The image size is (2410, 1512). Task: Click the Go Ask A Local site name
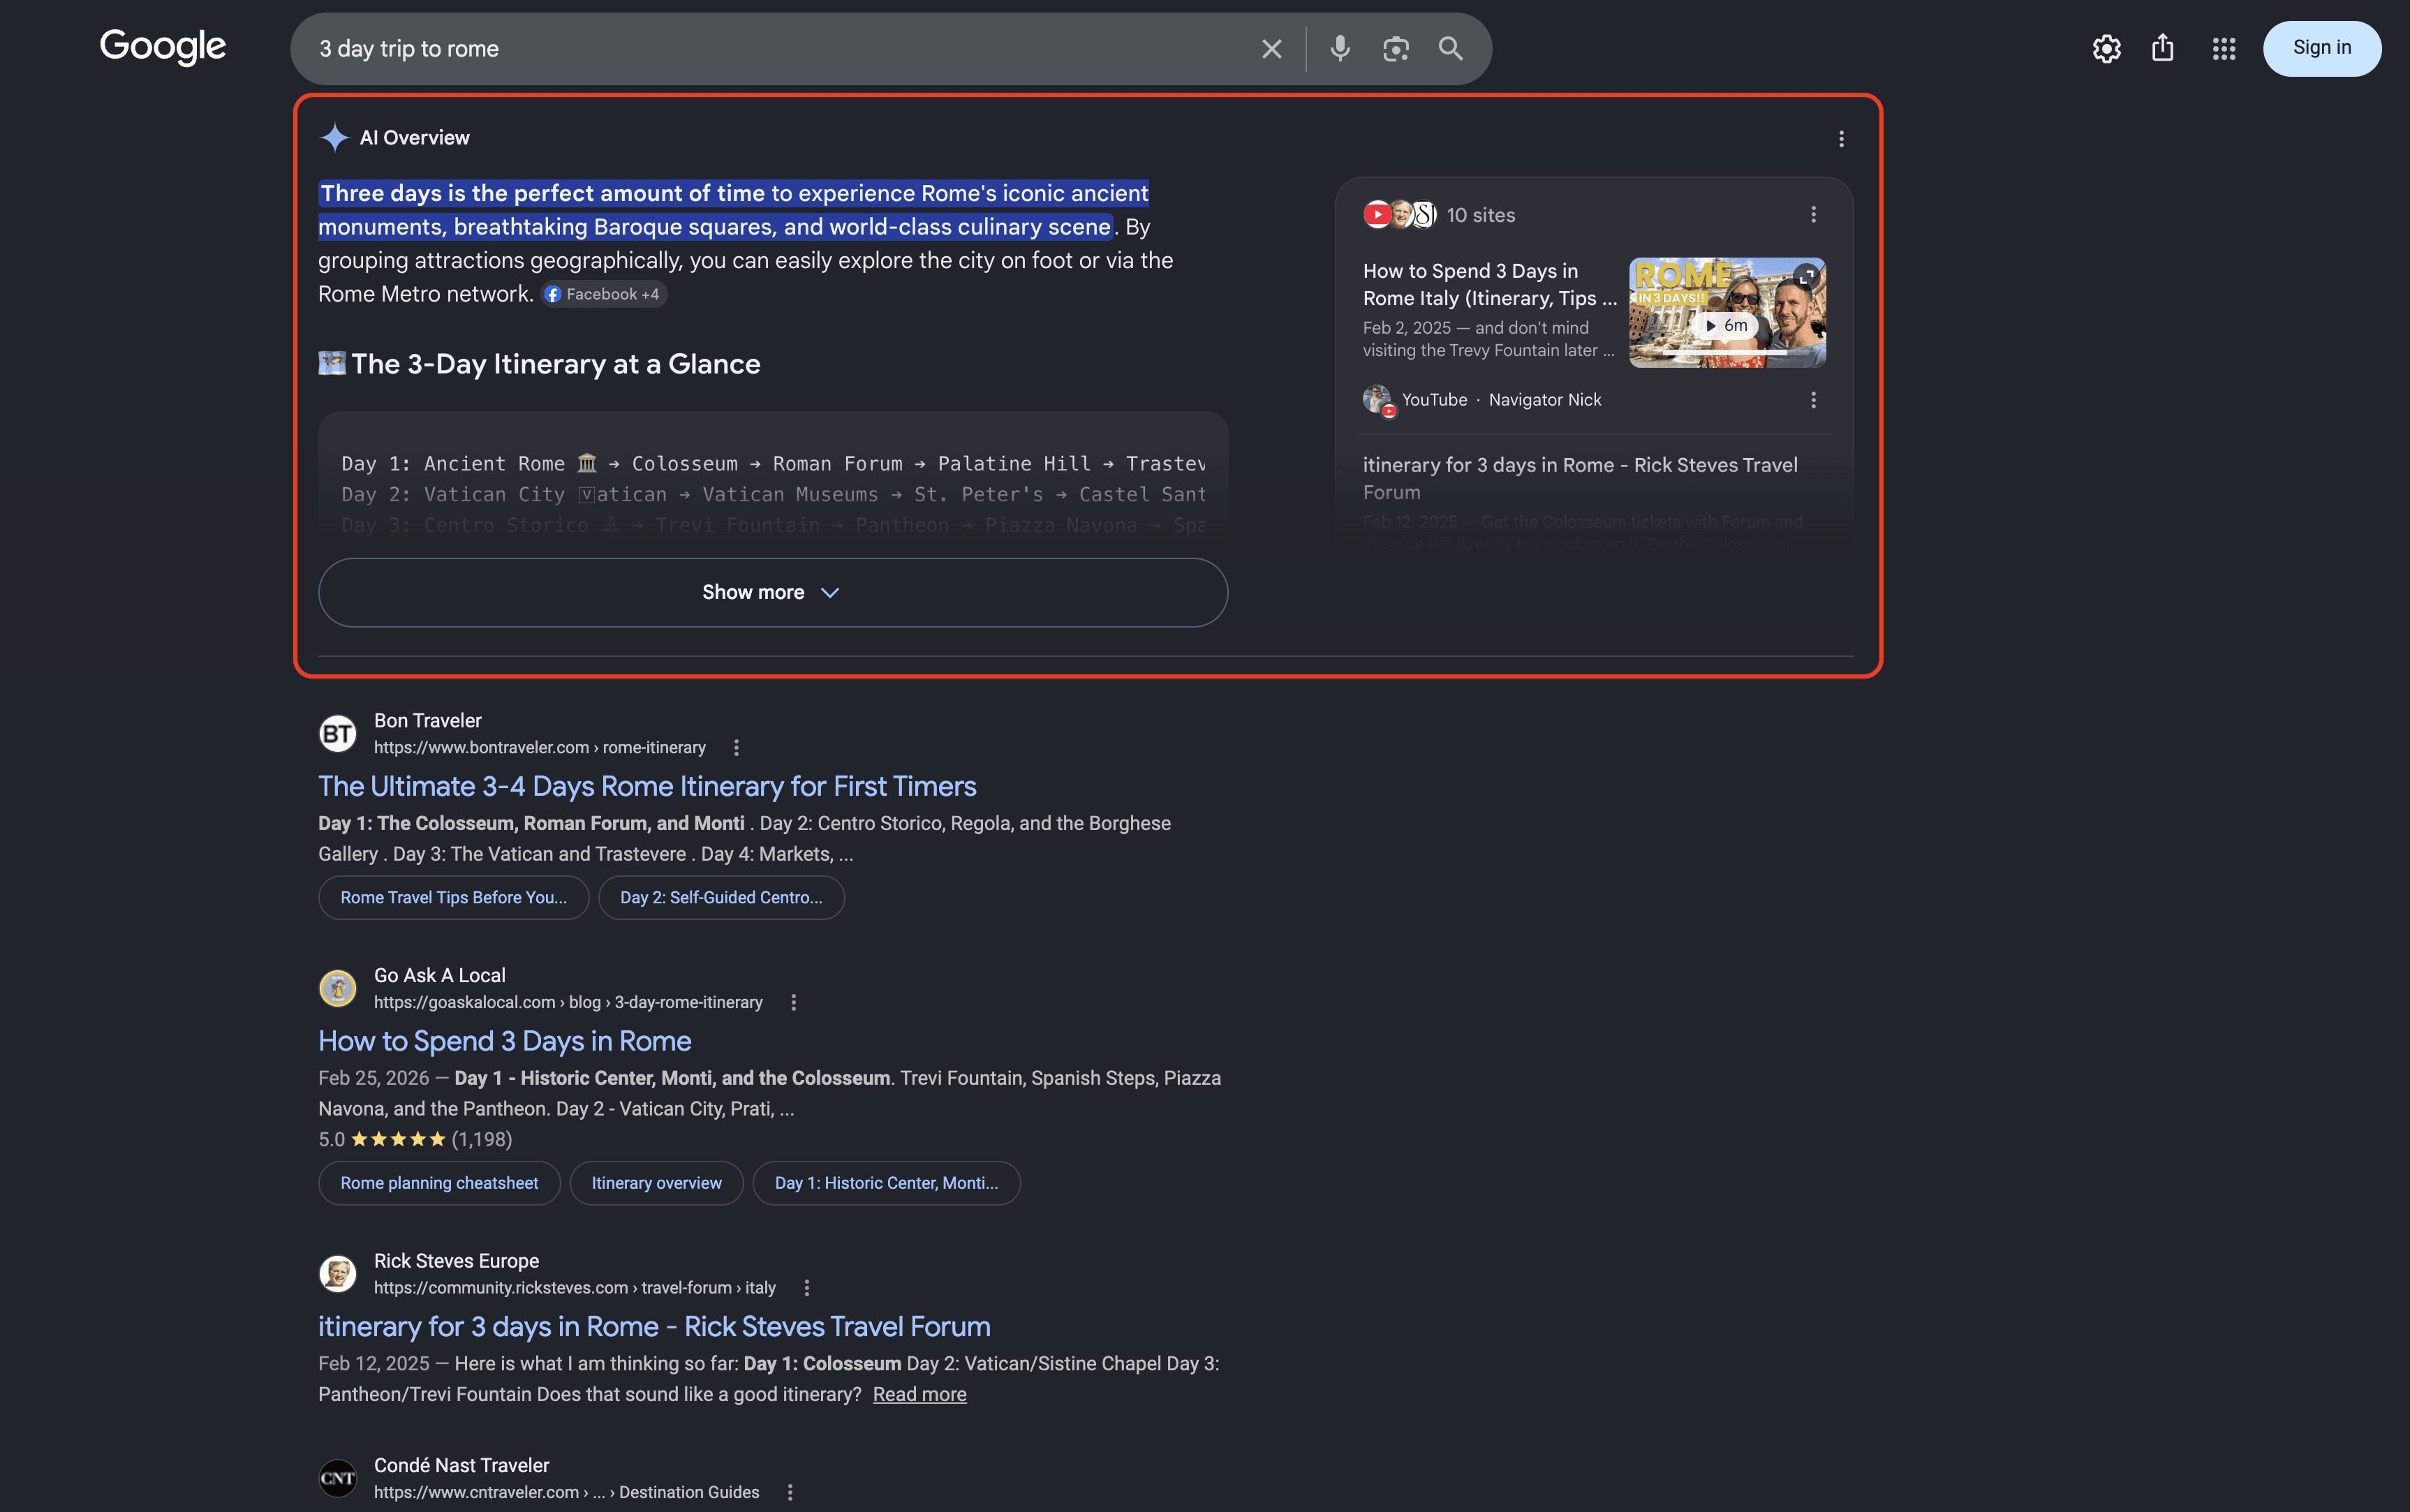440,976
